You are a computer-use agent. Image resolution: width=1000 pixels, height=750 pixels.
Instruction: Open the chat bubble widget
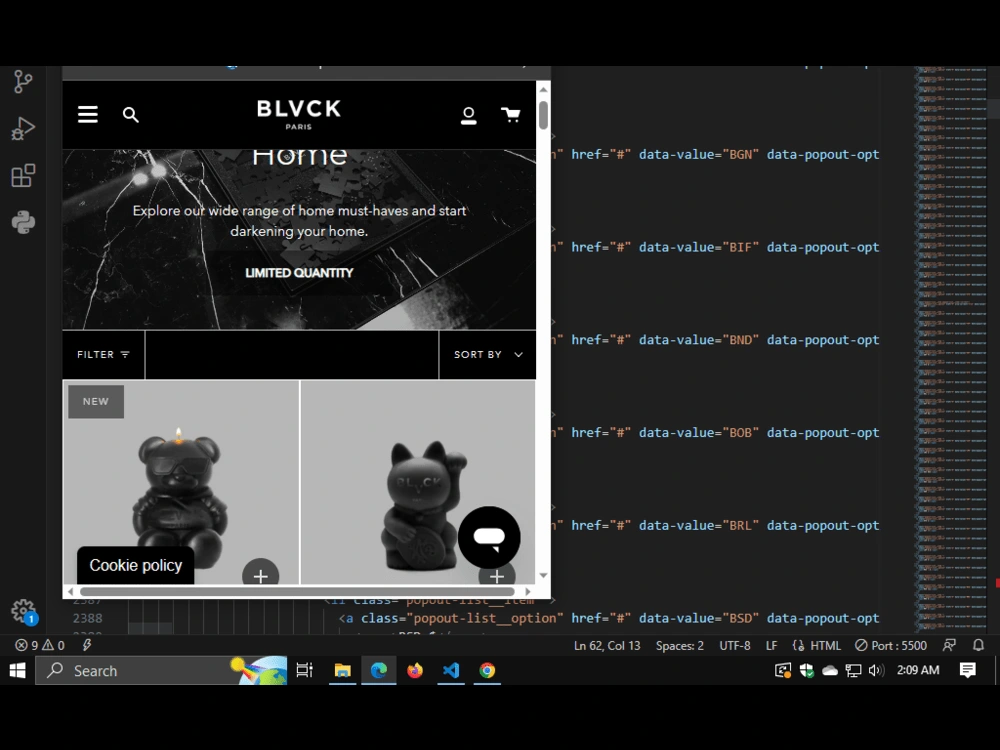pos(489,538)
